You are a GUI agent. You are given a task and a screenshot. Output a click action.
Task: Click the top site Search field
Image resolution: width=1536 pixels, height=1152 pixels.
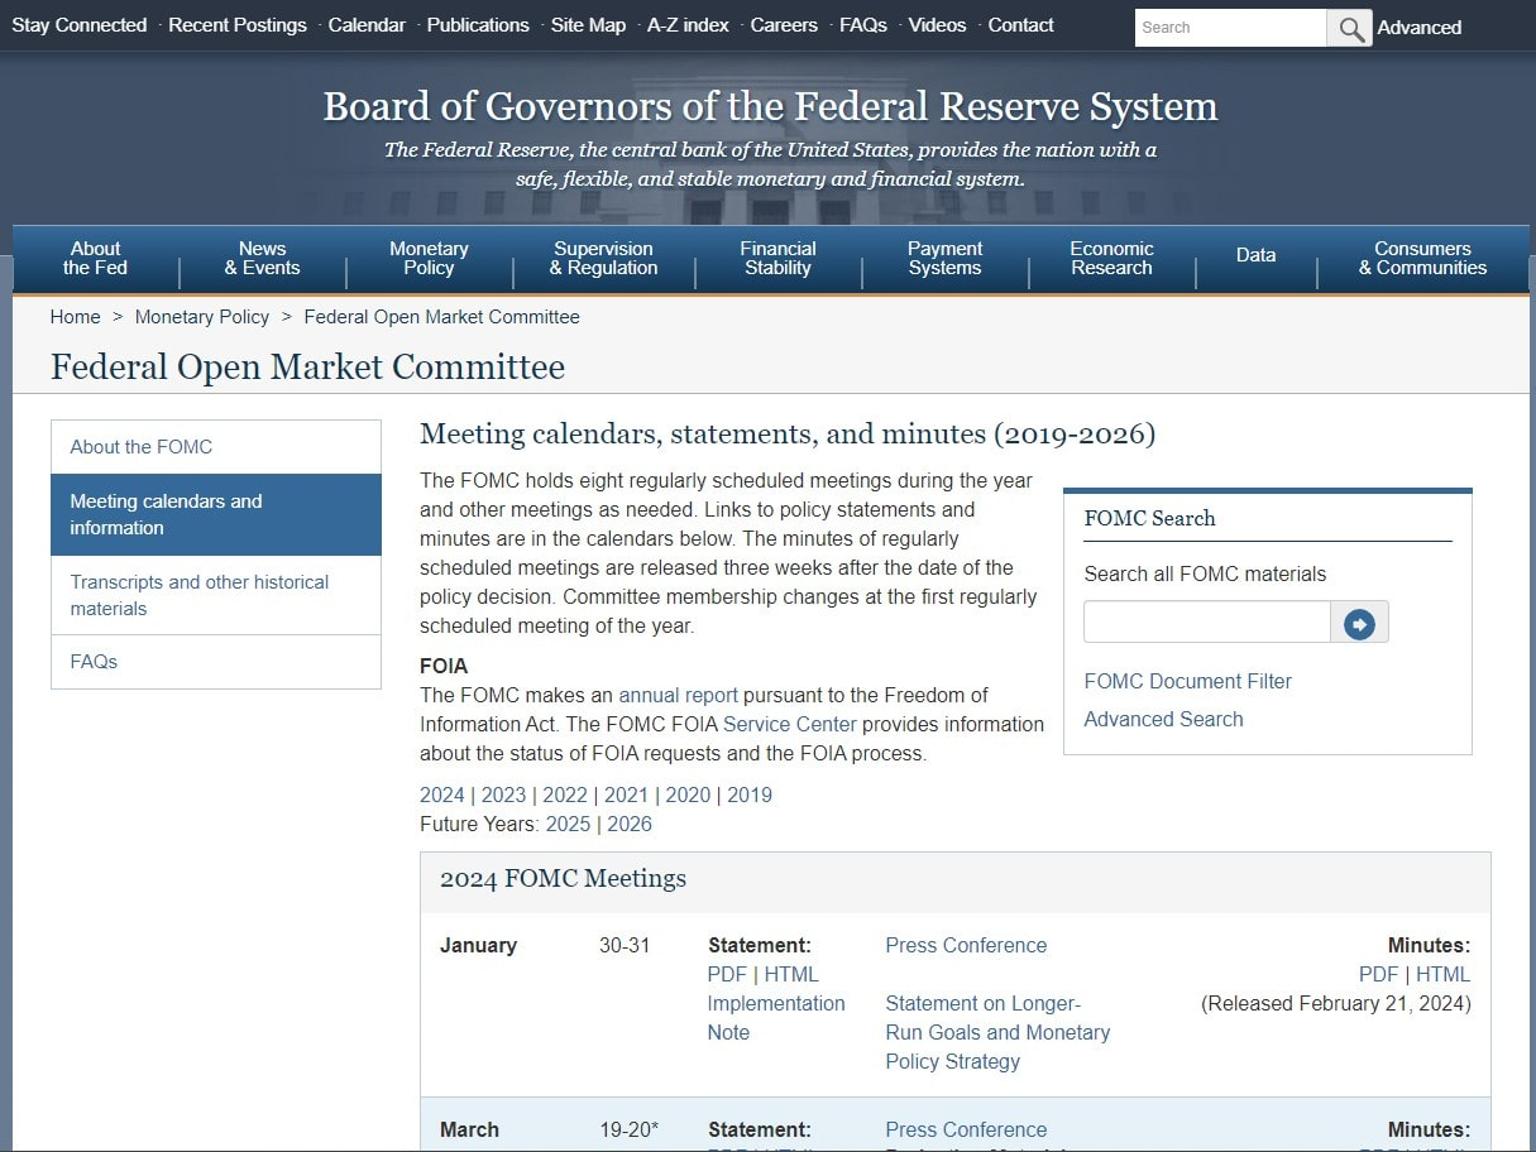[1231, 28]
